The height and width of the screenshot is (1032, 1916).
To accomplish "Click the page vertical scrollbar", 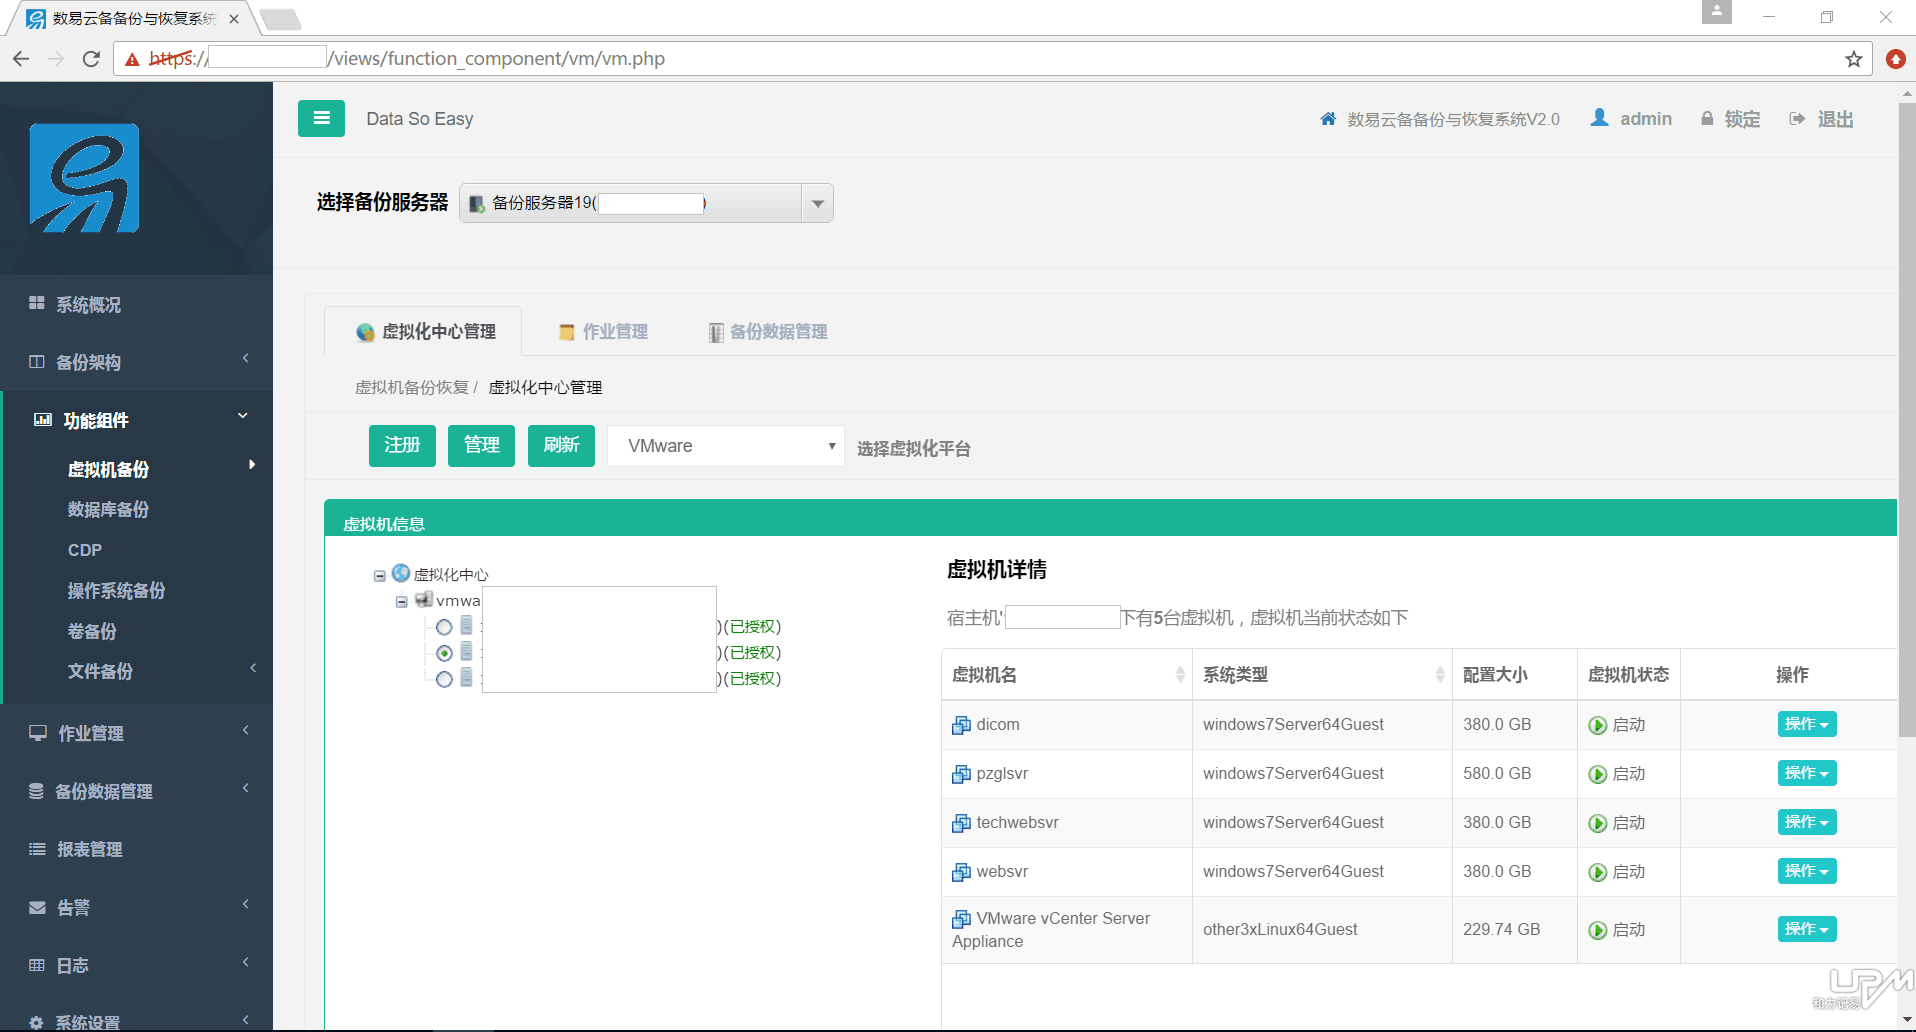I will pos(1907,420).
